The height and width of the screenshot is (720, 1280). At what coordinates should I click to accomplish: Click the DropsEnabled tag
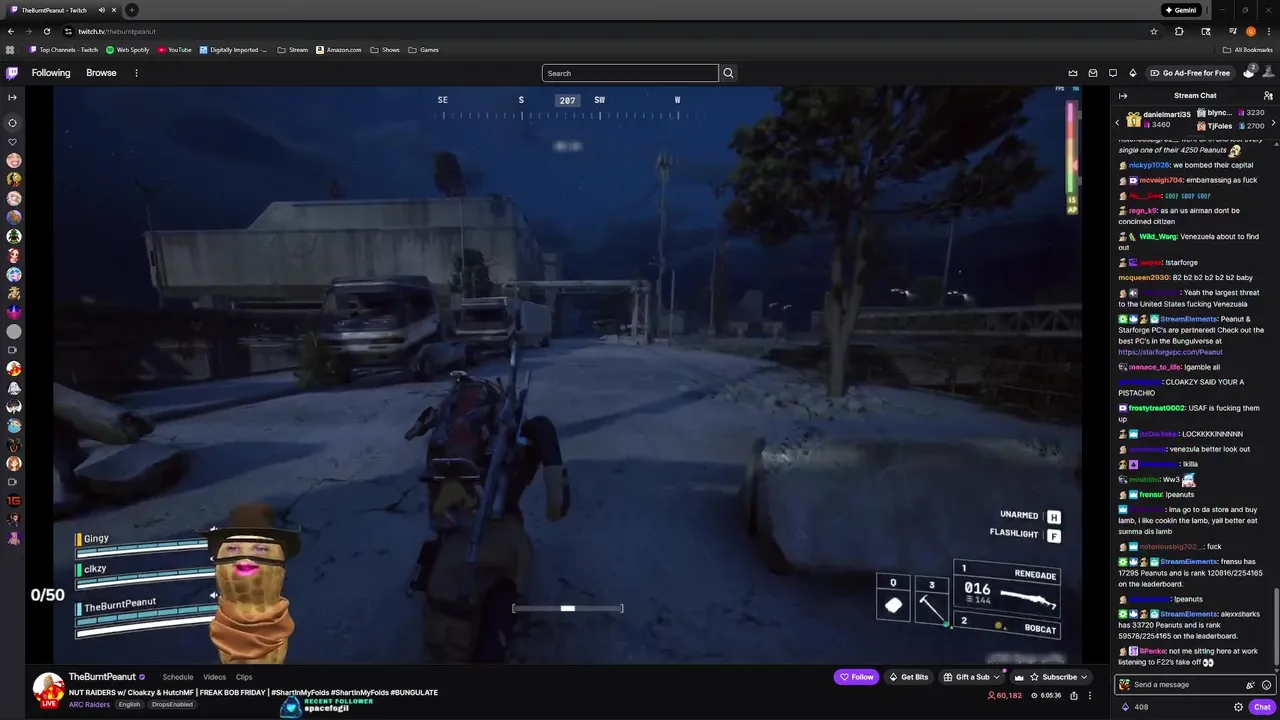171,705
